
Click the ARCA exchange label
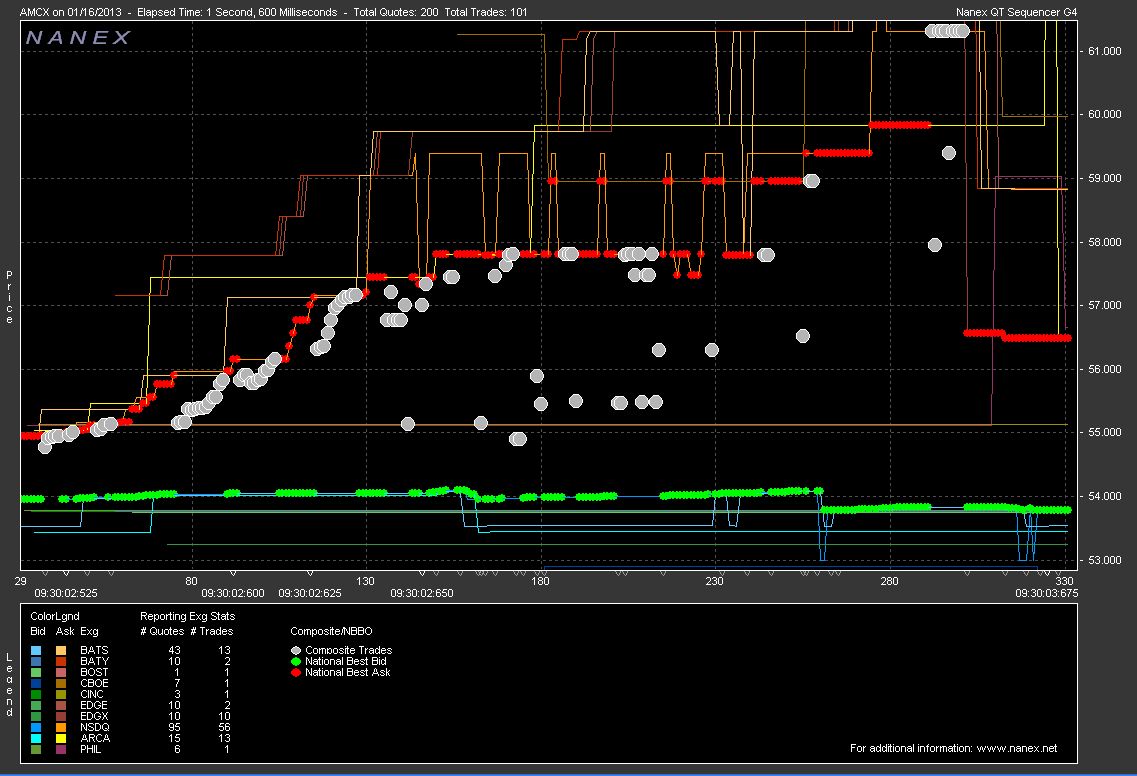tap(95, 738)
